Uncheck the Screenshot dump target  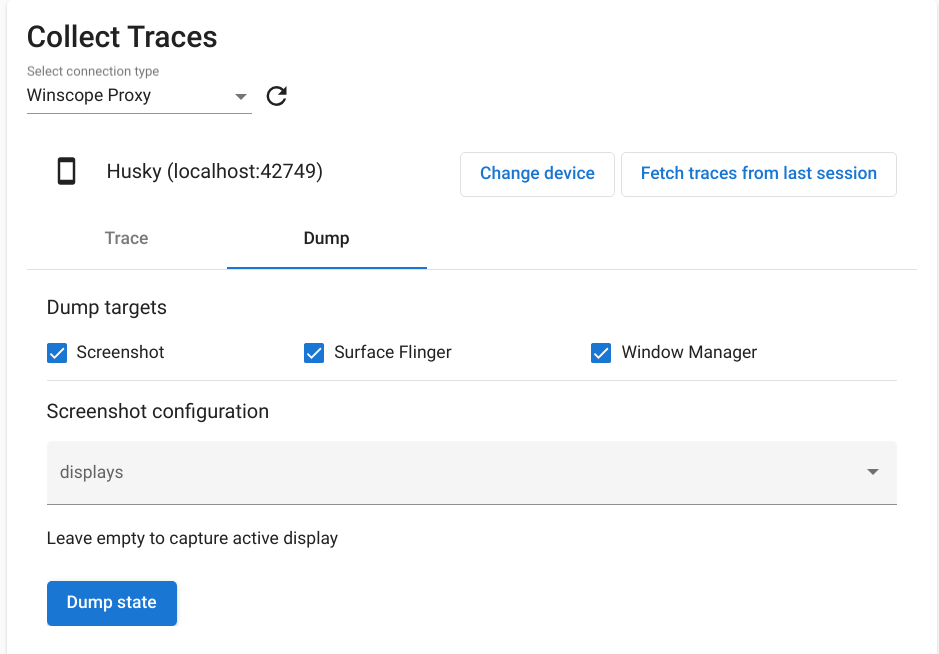[56, 353]
